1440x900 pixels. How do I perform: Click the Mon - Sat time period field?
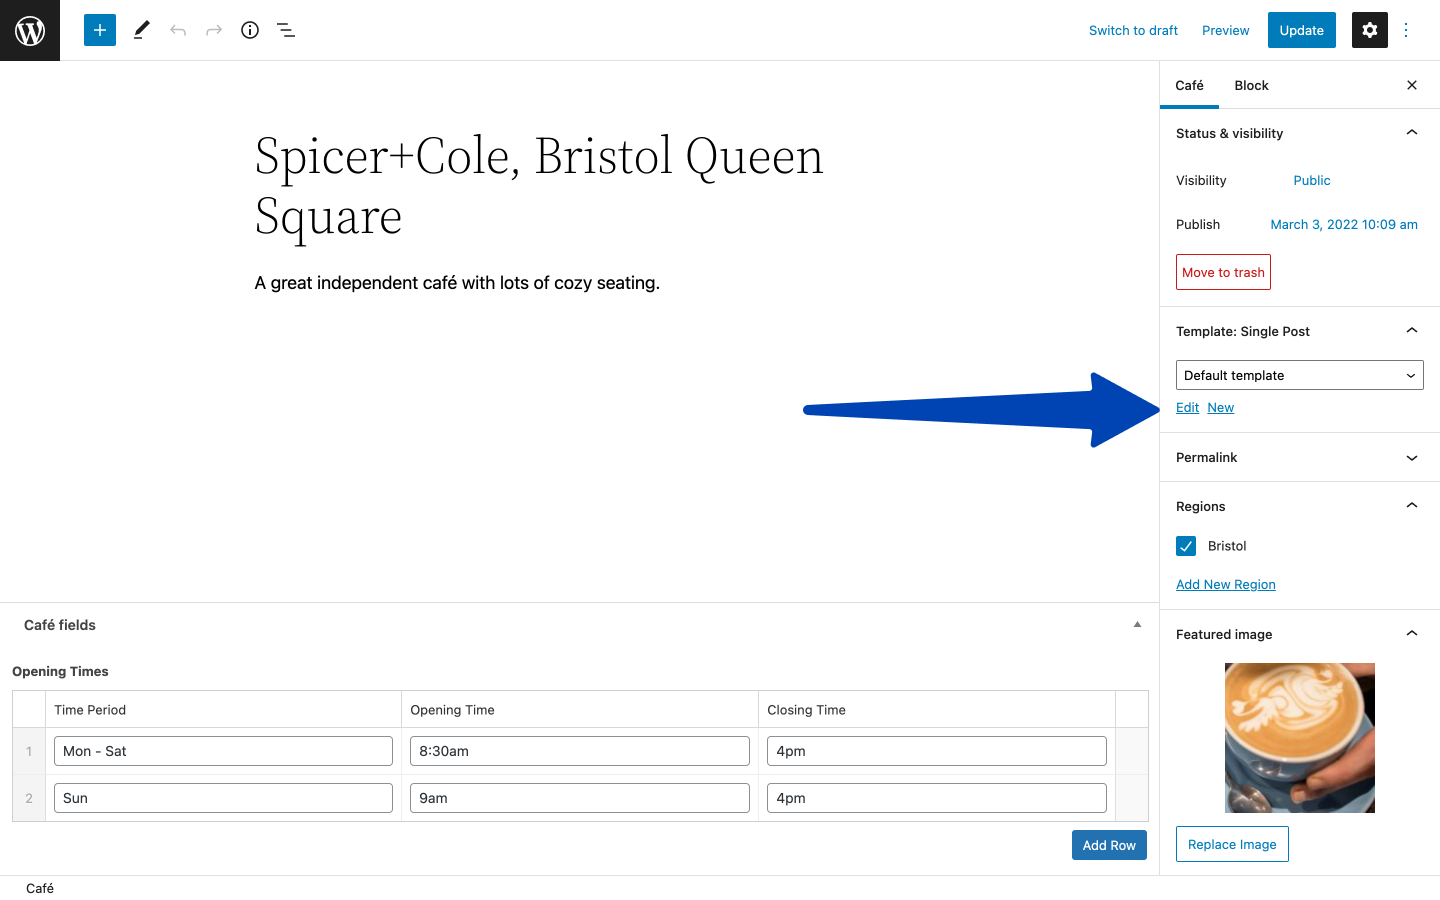point(223,751)
